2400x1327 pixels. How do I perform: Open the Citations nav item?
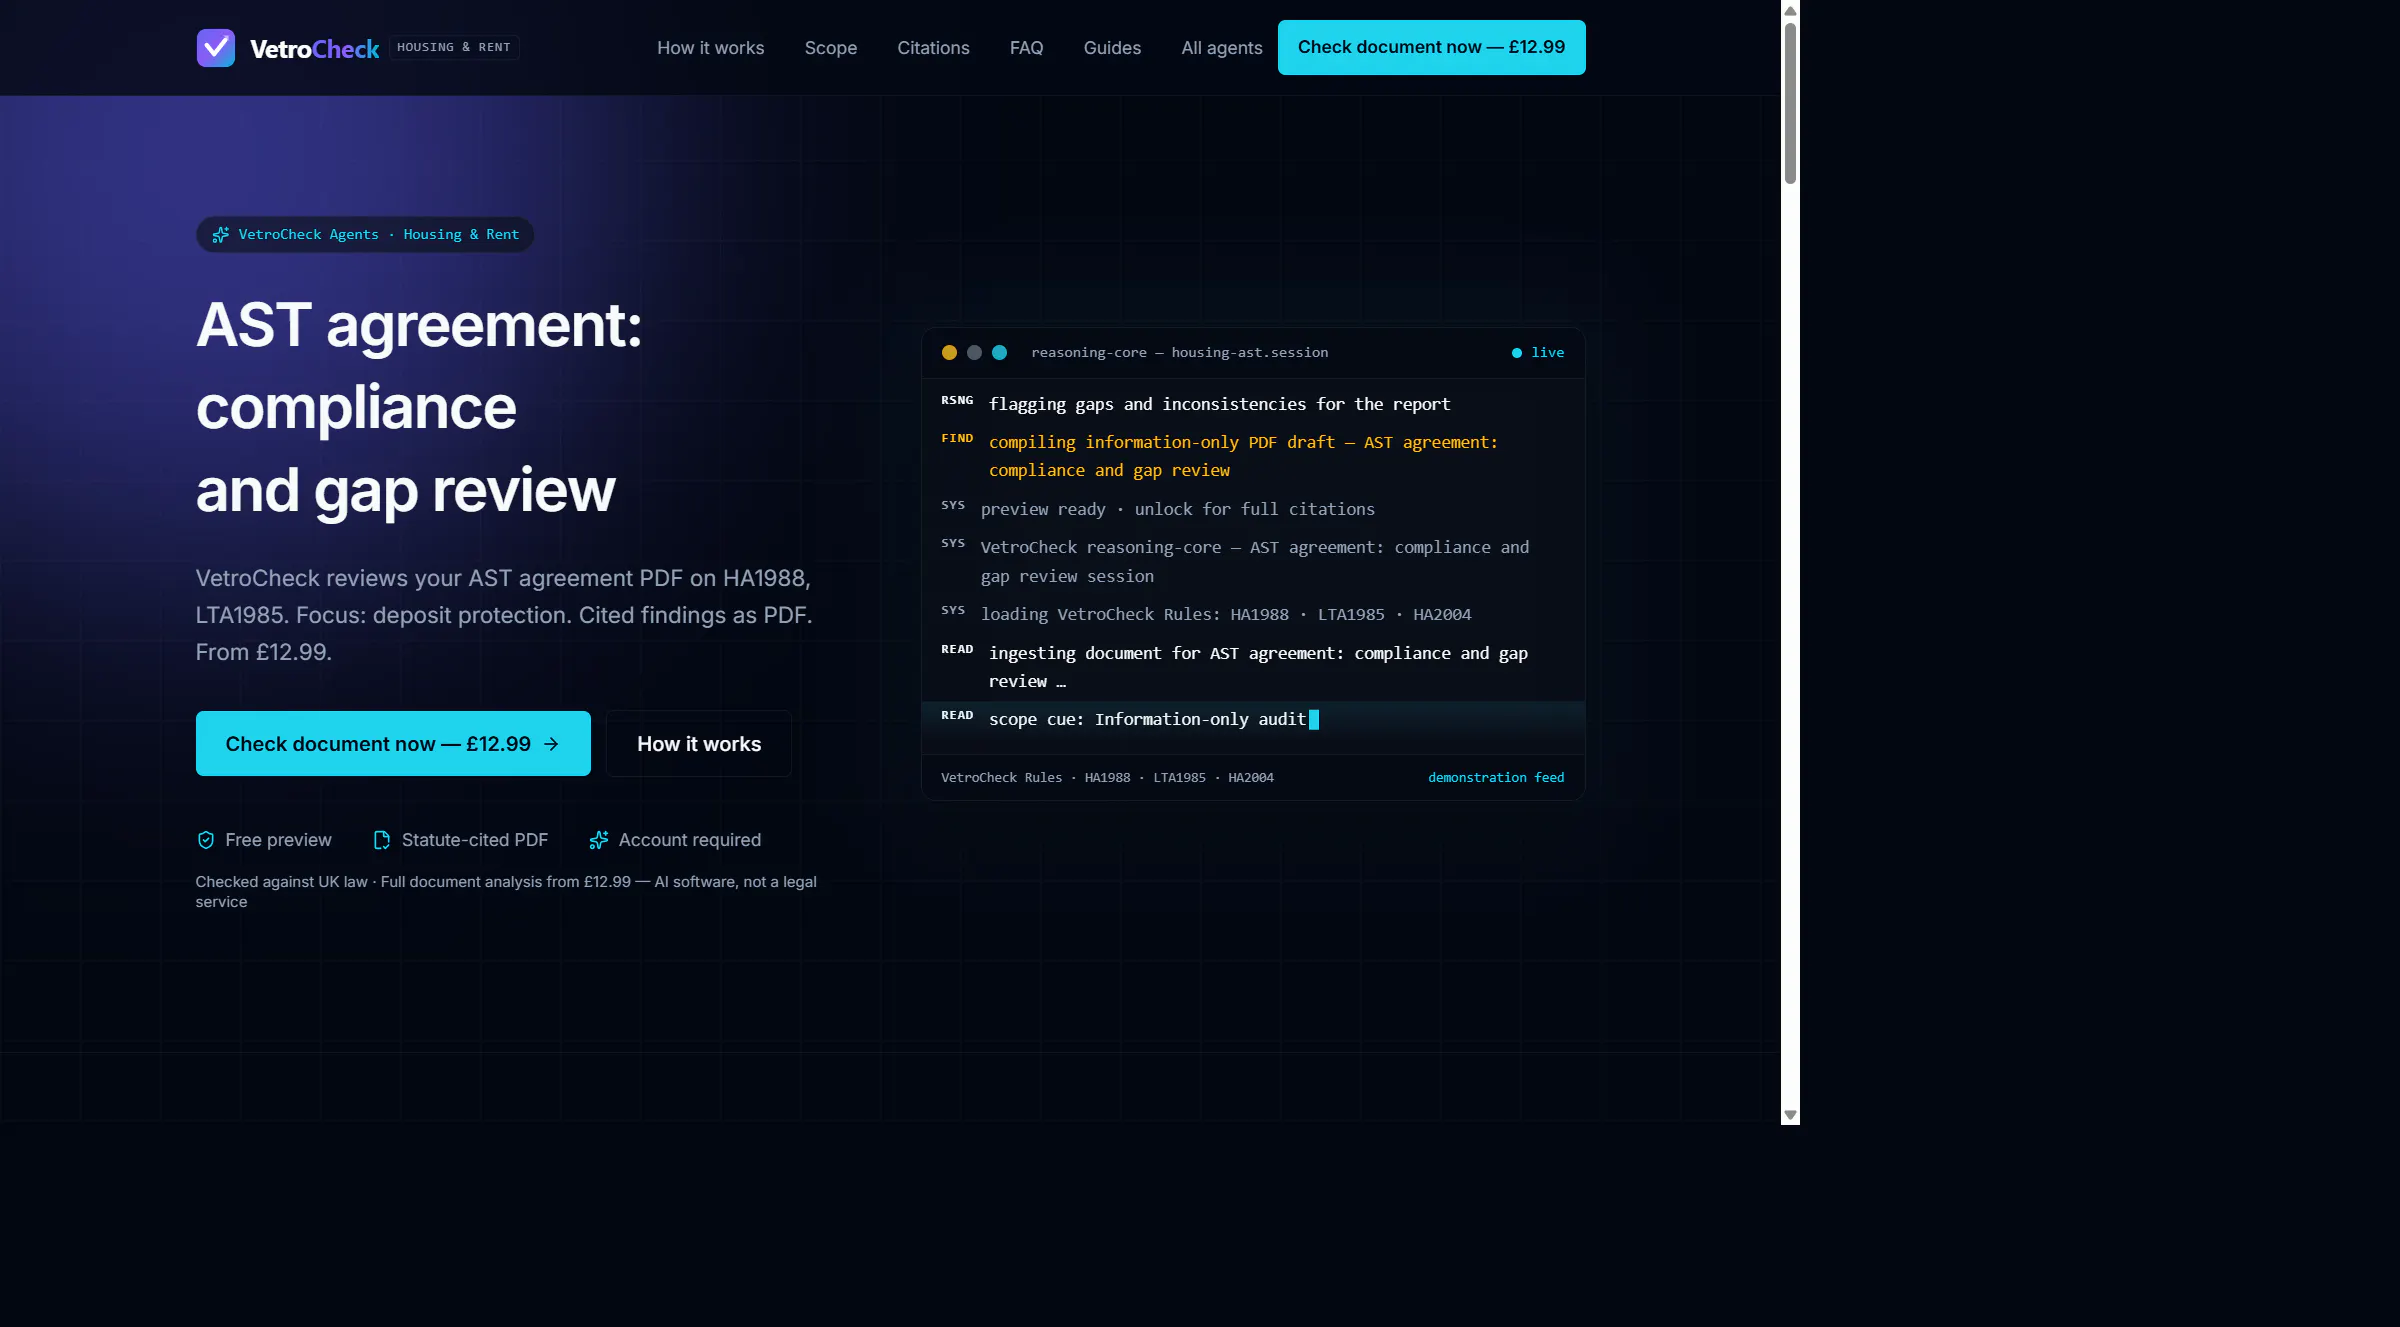pos(934,48)
